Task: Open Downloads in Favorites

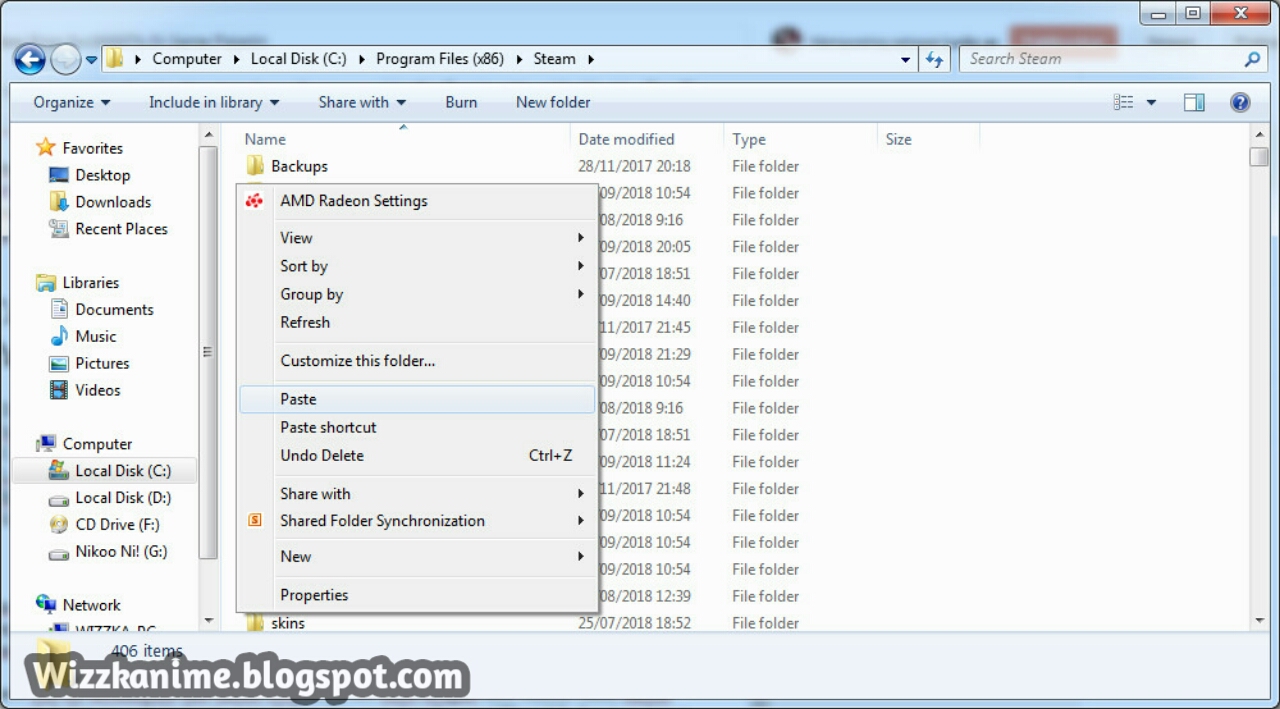Action: point(113,202)
